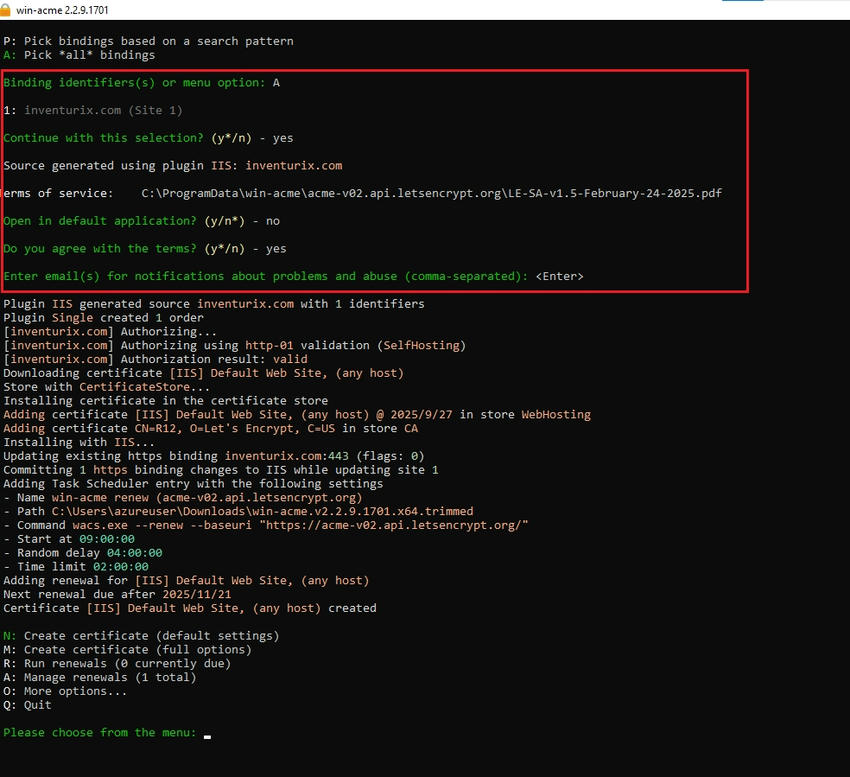Click 'Adding Task Scheduler entry' line
The width and height of the screenshot is (850, 777).
[194, 484]
